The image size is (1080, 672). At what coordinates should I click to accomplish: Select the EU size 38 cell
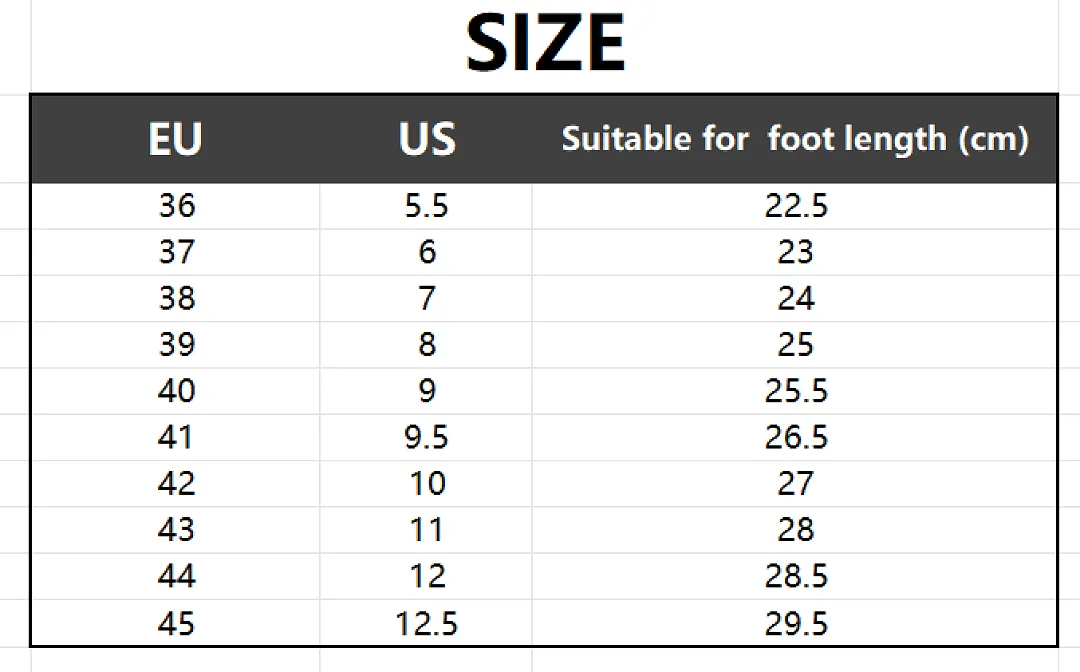point(176,297)
